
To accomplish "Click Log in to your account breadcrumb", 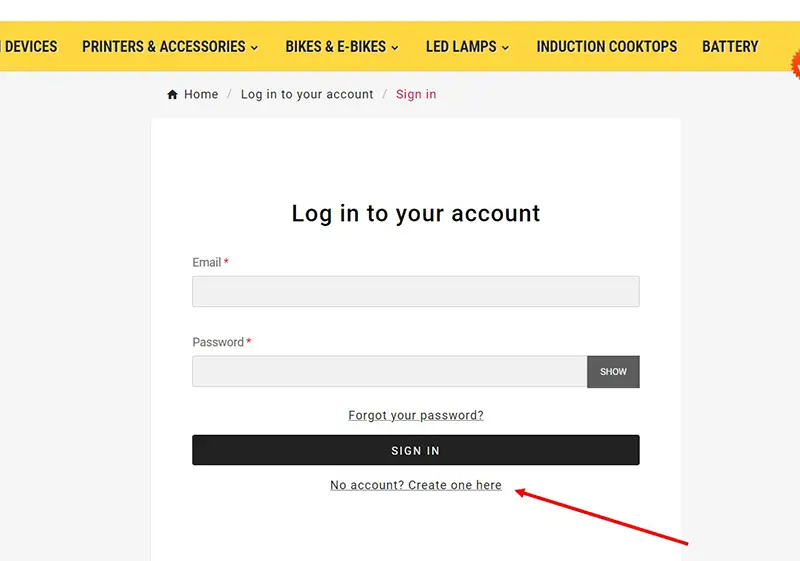I will (307, 94).
